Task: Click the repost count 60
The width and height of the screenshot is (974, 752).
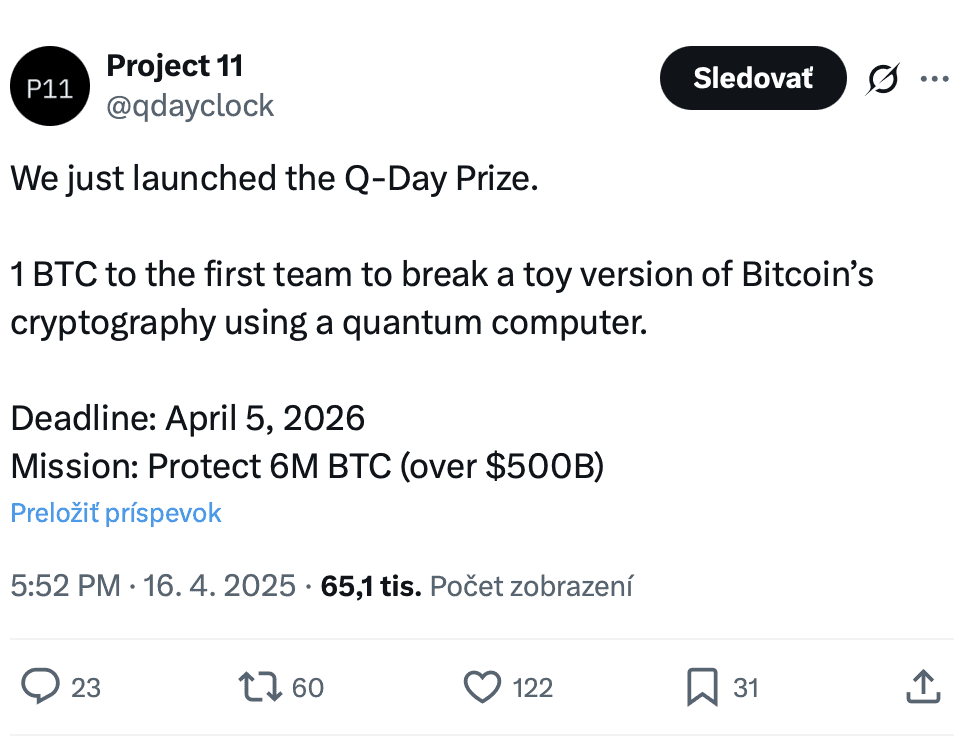Action: [308, 688]
